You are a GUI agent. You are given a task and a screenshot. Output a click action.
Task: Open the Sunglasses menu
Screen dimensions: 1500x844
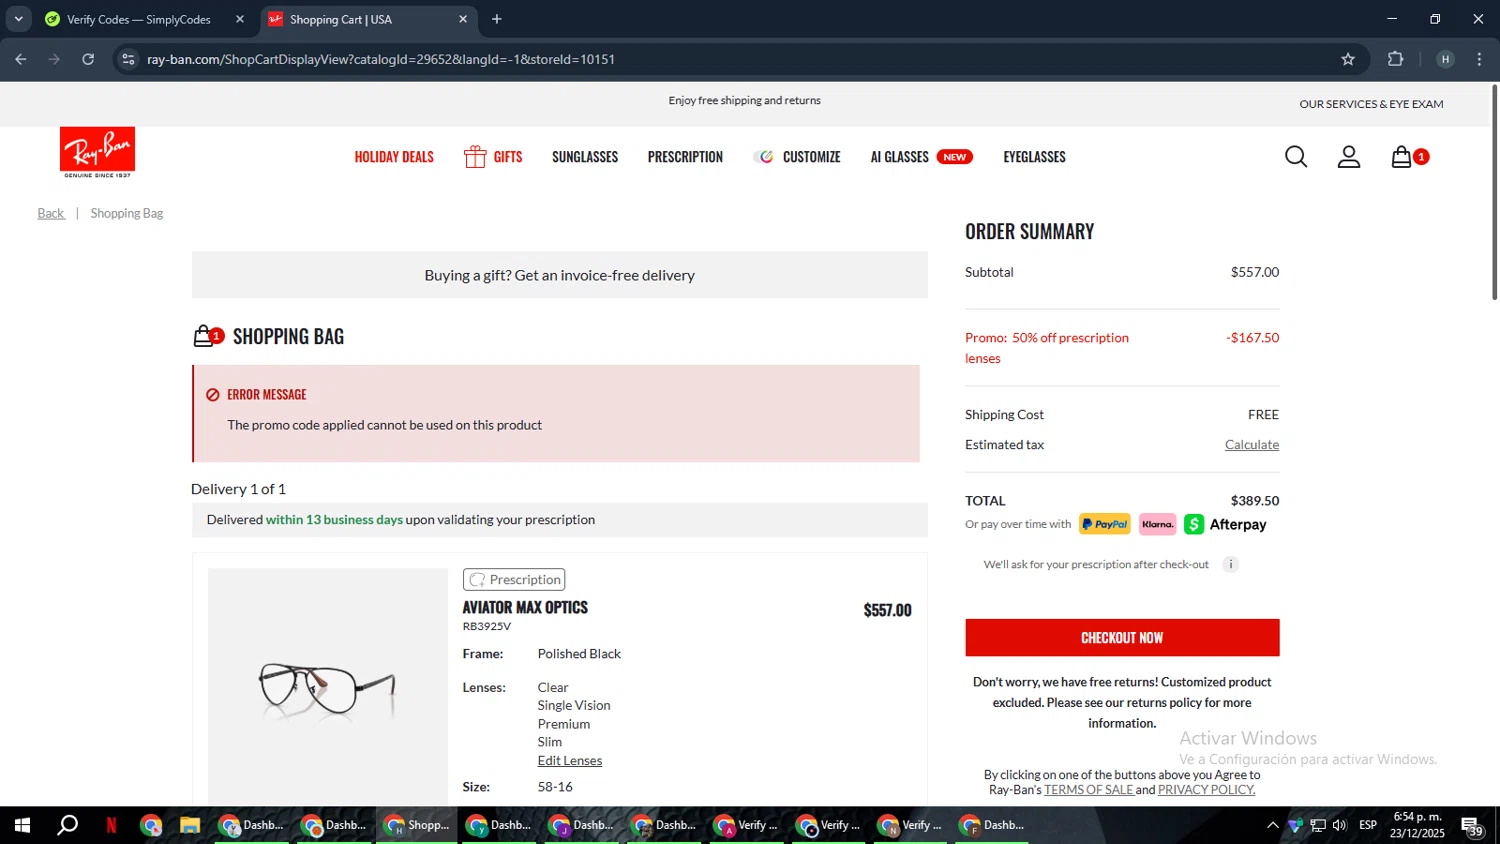click(585, 157)
